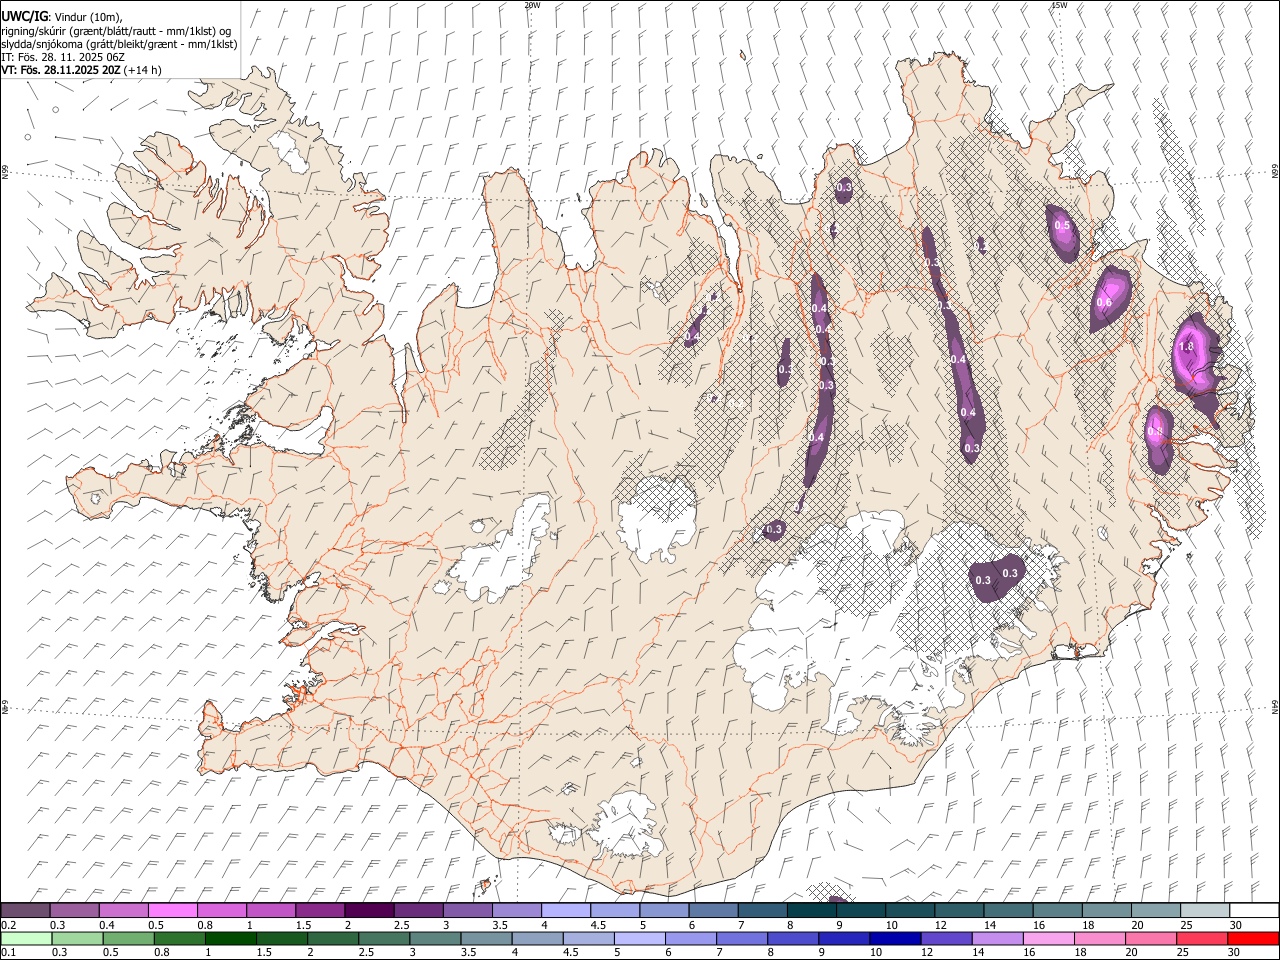Click the 0.6 precipitation label on the map
This screenshot has height=960, width=1280.
pos(1104,303)
